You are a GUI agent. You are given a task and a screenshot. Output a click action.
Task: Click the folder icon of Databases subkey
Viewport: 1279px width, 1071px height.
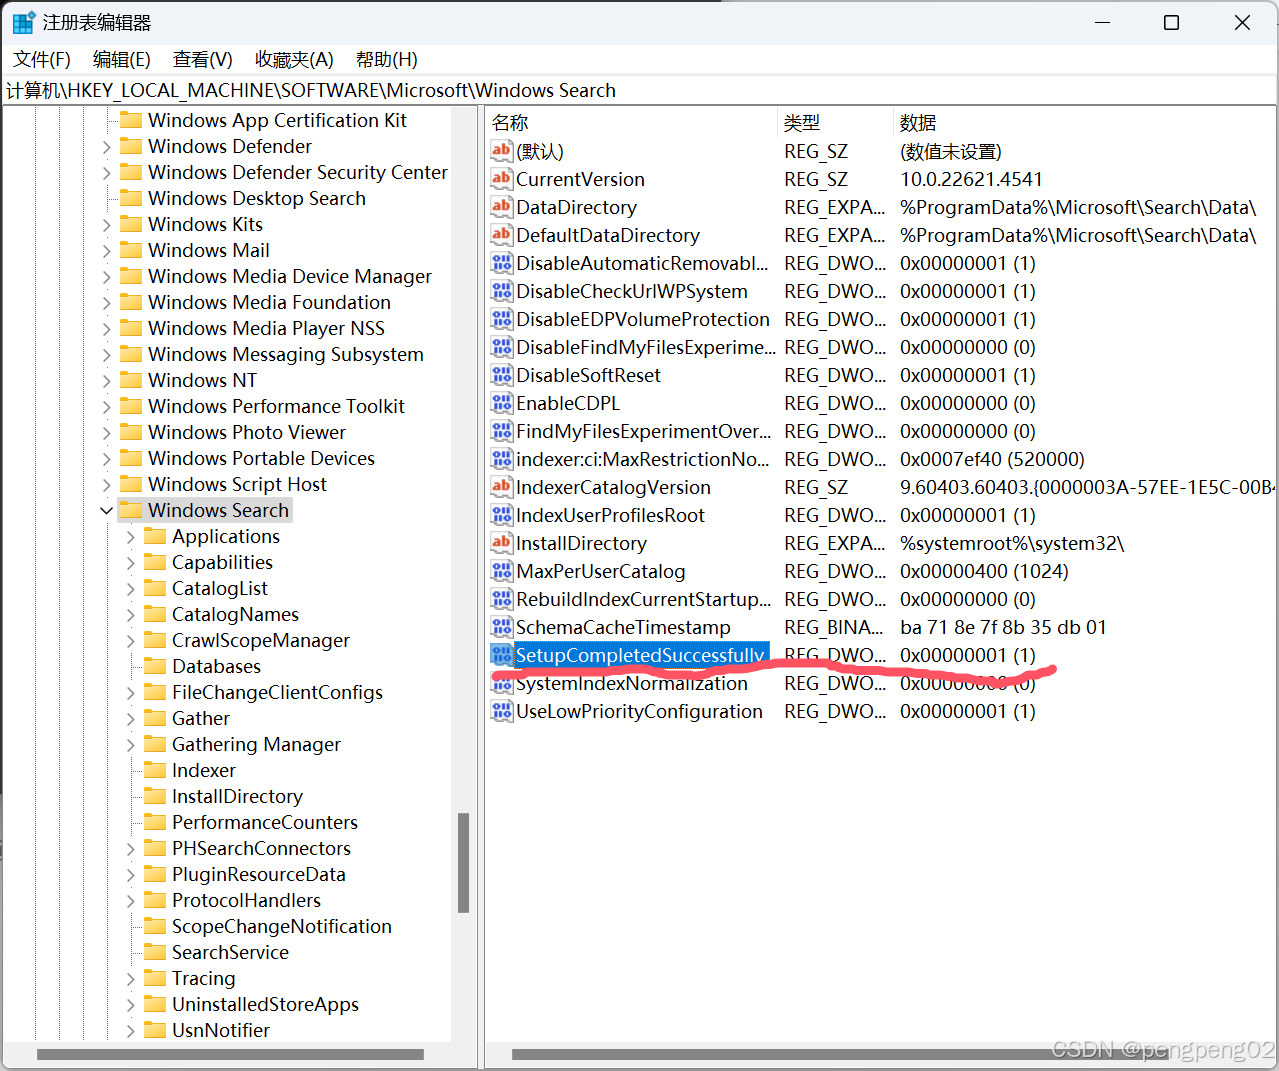pyautogui.click(x=155, y=666)
